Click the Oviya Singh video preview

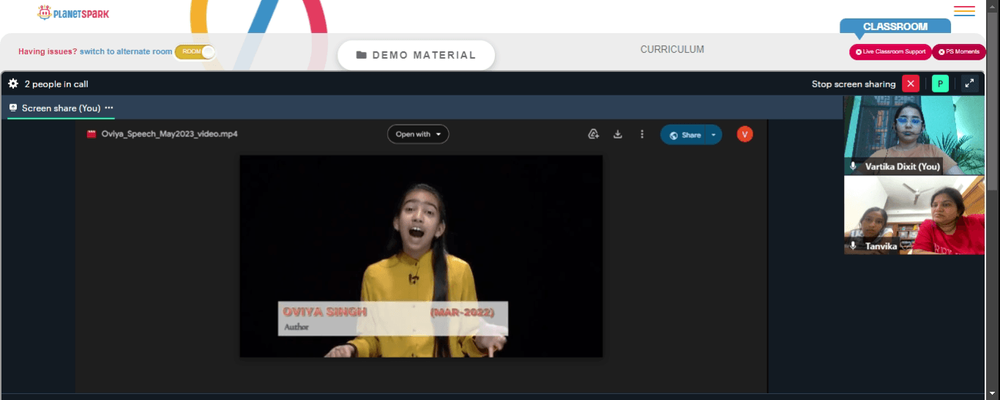(421, 256)
